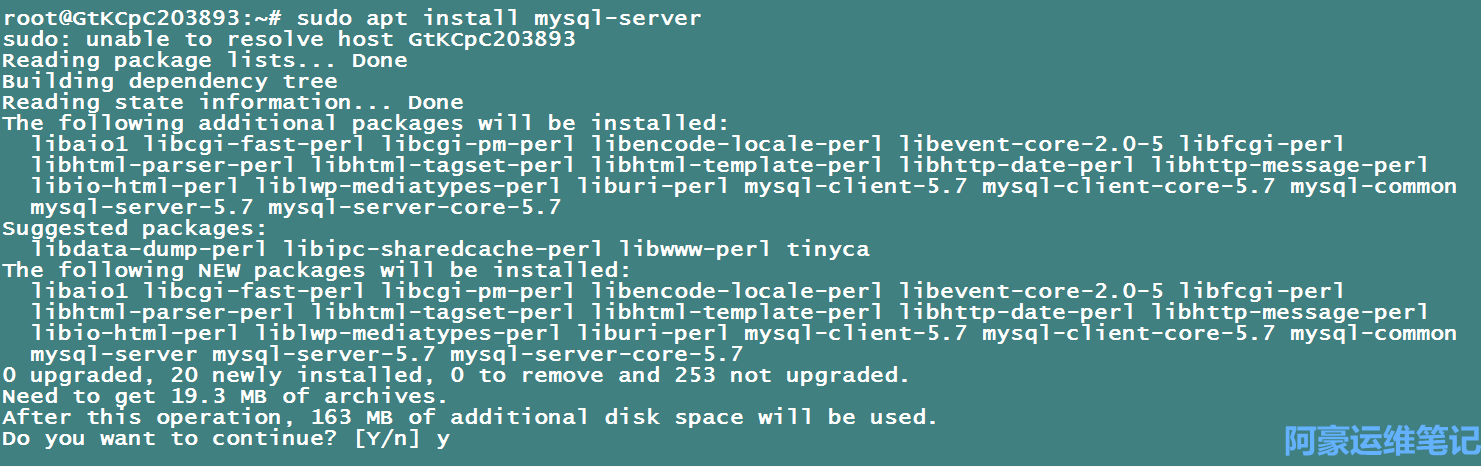Click the 'Reading state information... Done' line
Viewport: 1481px width, 467px height.
coord(233,102)
